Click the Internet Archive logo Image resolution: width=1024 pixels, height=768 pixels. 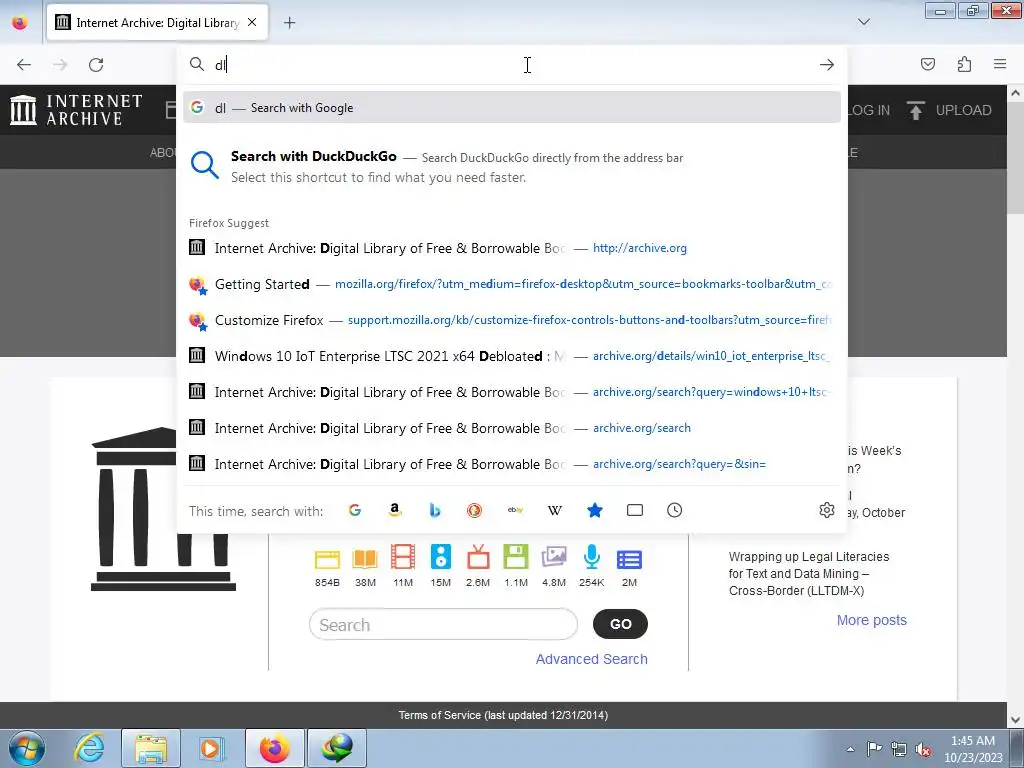pyautogui.click(x=76, y=110)
